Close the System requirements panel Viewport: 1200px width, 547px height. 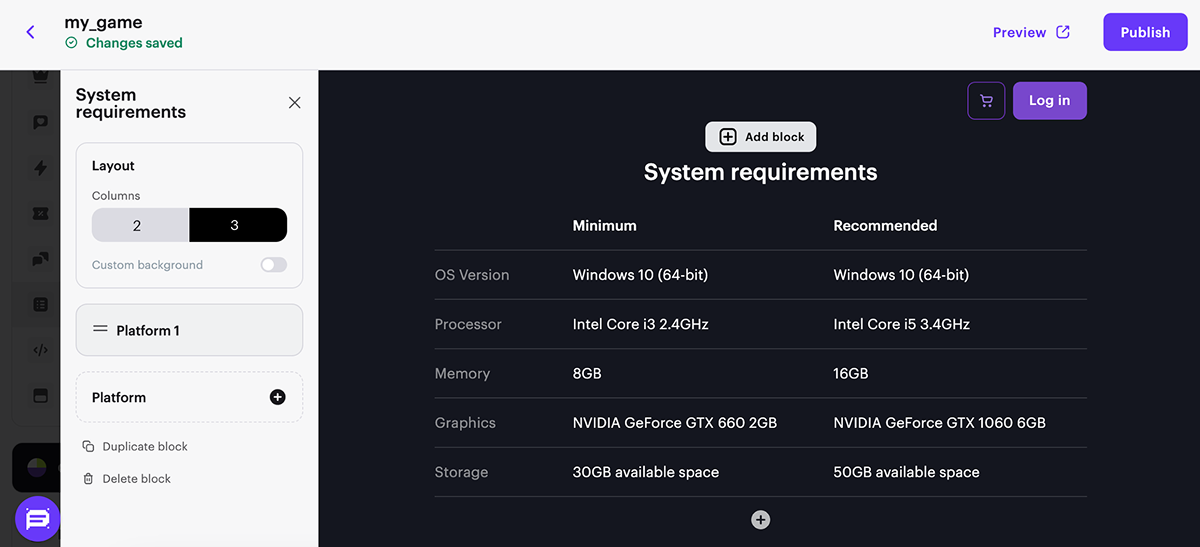pyautogui.click(x=294, y=103)
